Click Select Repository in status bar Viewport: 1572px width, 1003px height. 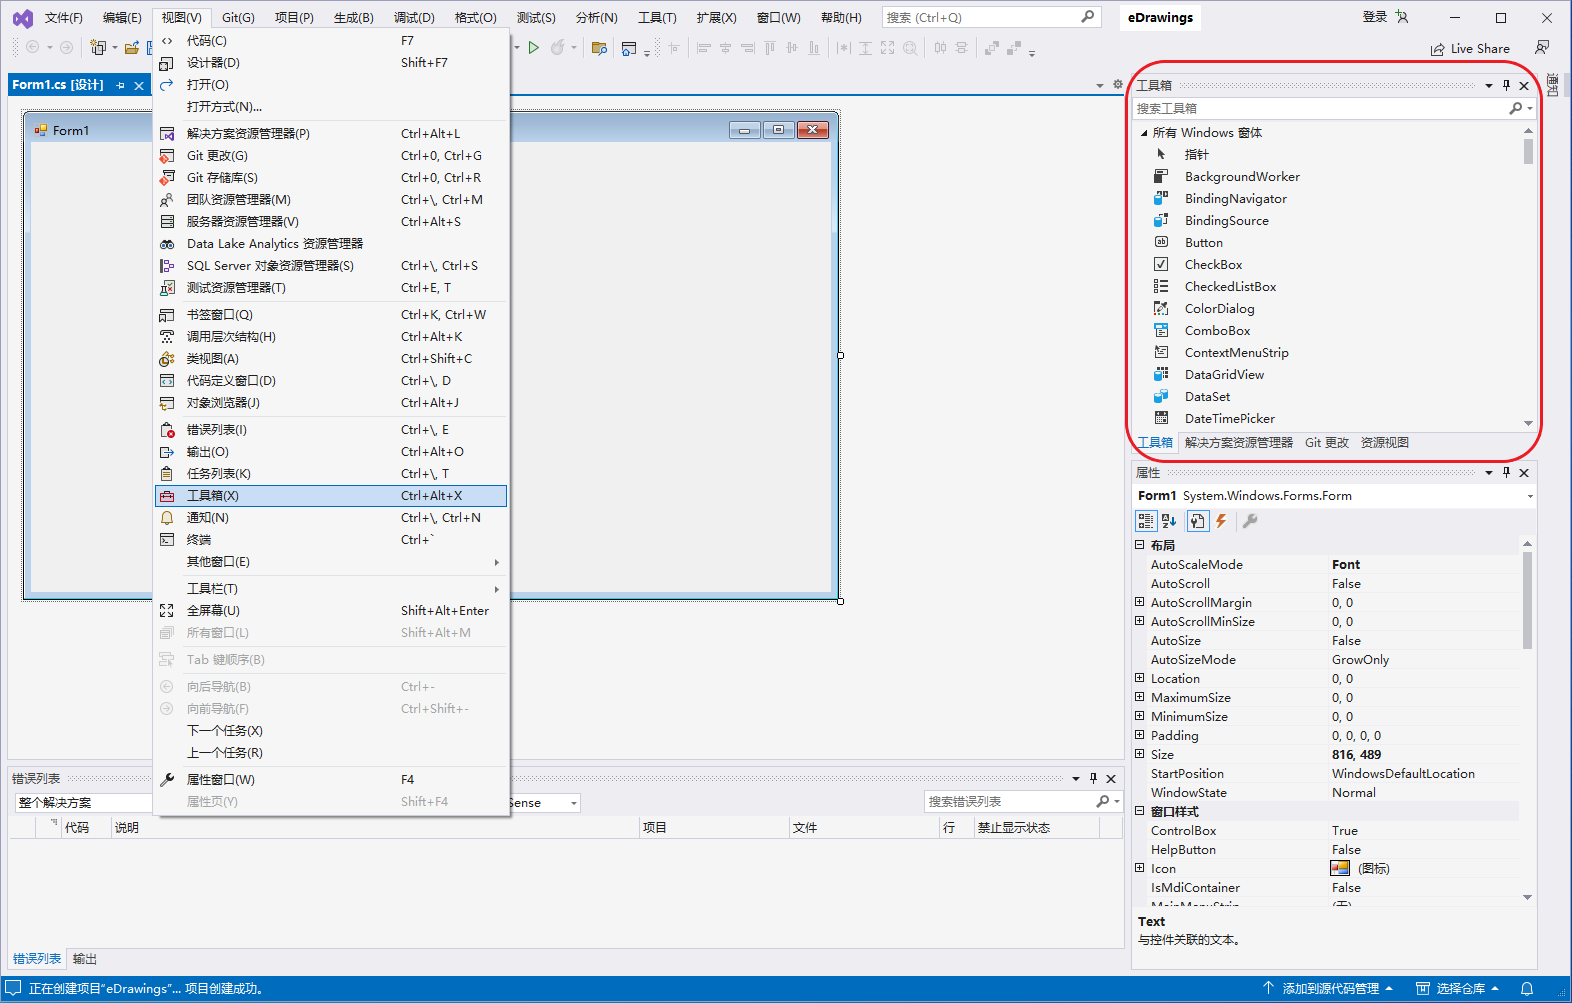(1458, 988)
